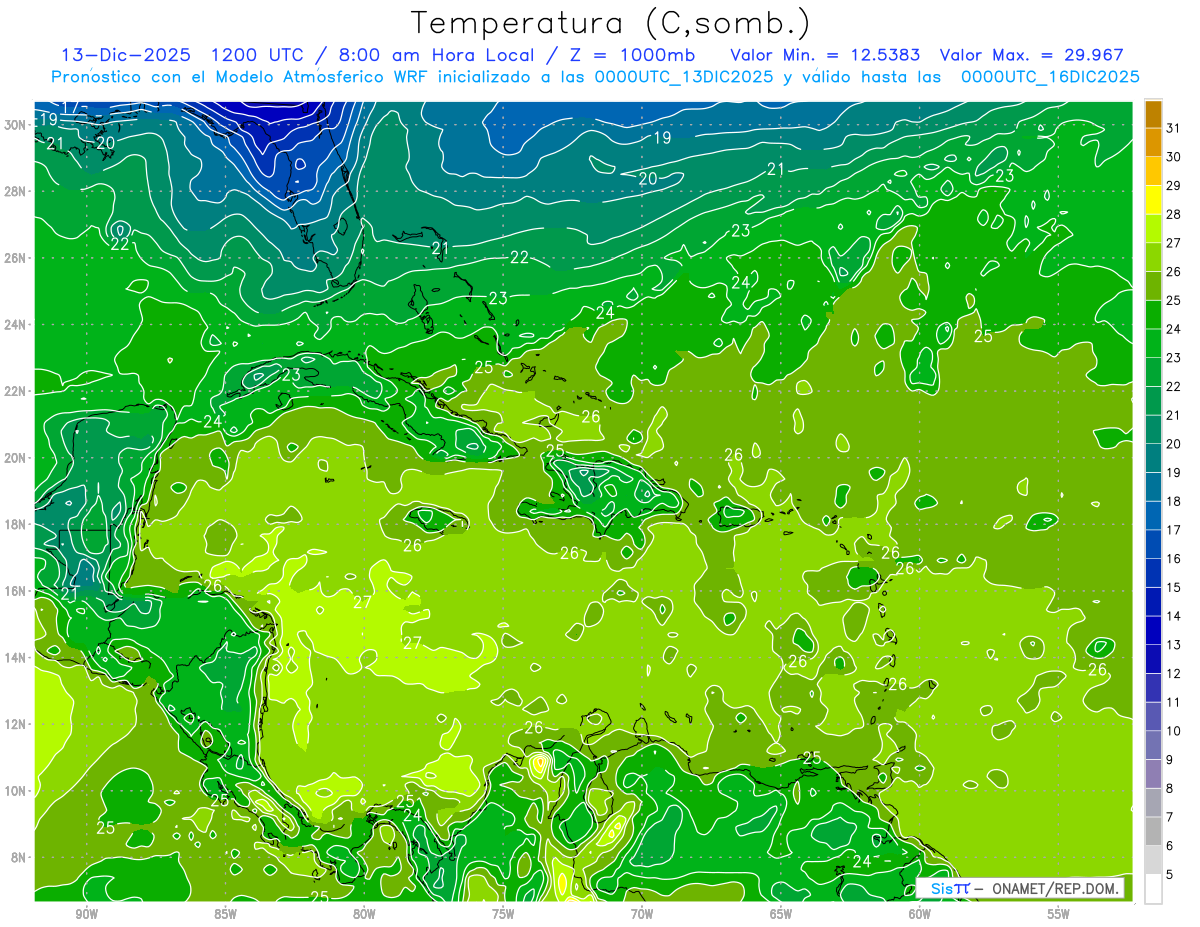
Task: Click the "30N" latitude axis label
Action: click(x=15, y=125)
